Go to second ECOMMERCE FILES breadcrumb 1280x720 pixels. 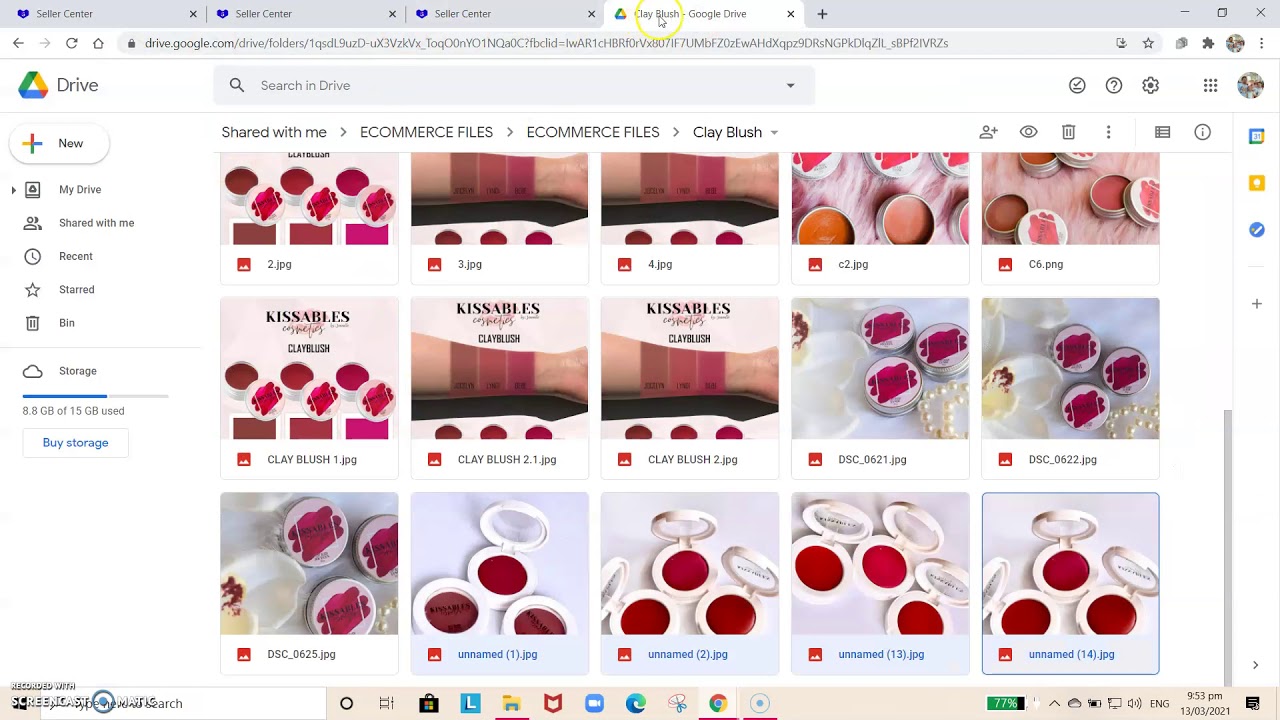(x=593, y=132)
